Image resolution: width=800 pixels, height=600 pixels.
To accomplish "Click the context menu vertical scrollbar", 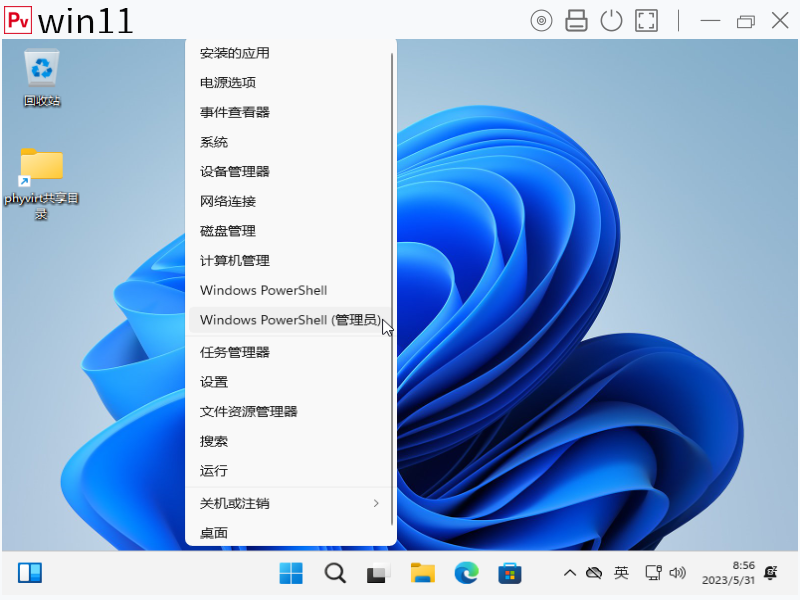I will (x=392, y=288).
